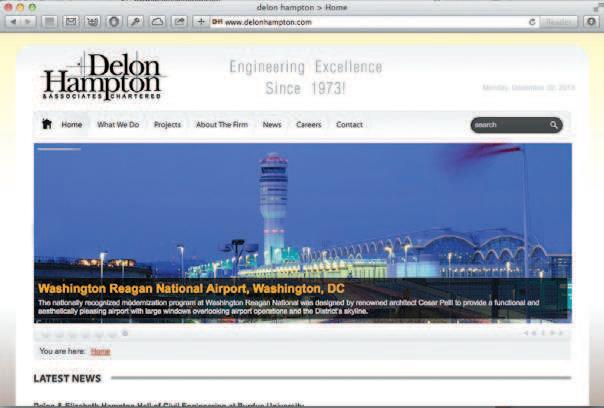The image size is (604, 408).
Task: Click the DH favicon in address bar
Action: pos(217,22)
